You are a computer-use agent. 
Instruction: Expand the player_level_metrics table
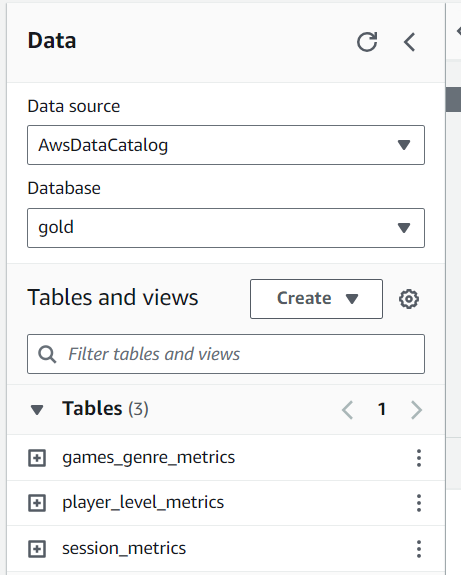(x=37, y=503)
